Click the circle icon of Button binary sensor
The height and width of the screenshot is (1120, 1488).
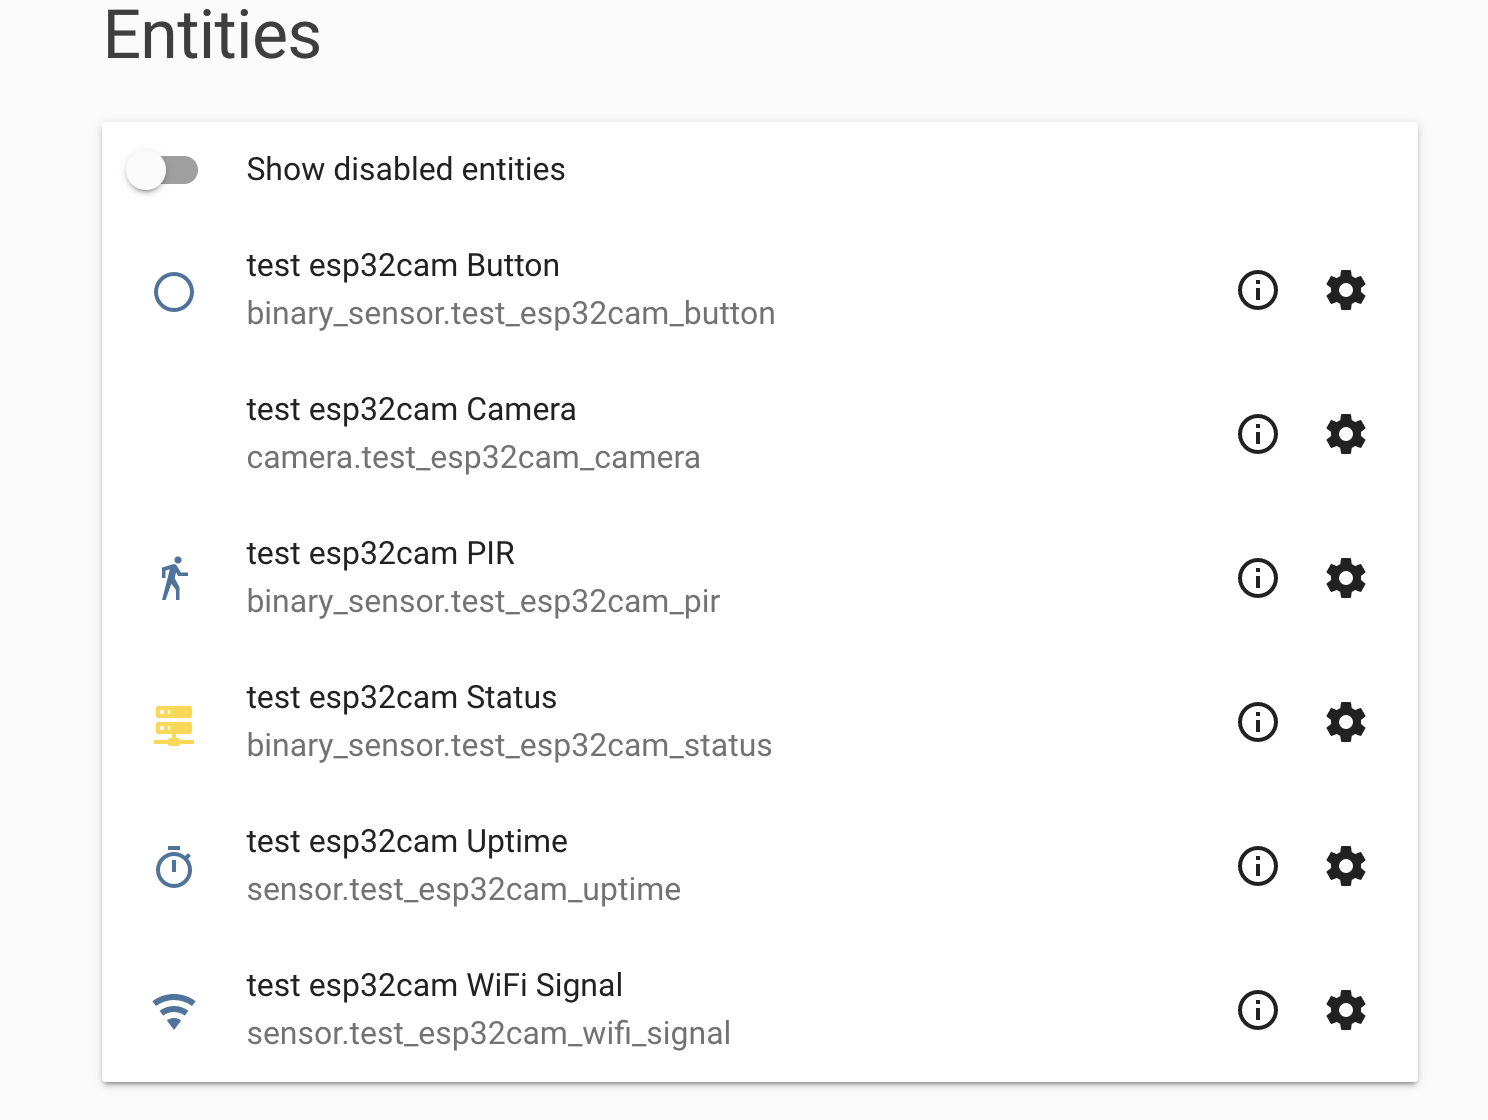(x=174, y=292)
